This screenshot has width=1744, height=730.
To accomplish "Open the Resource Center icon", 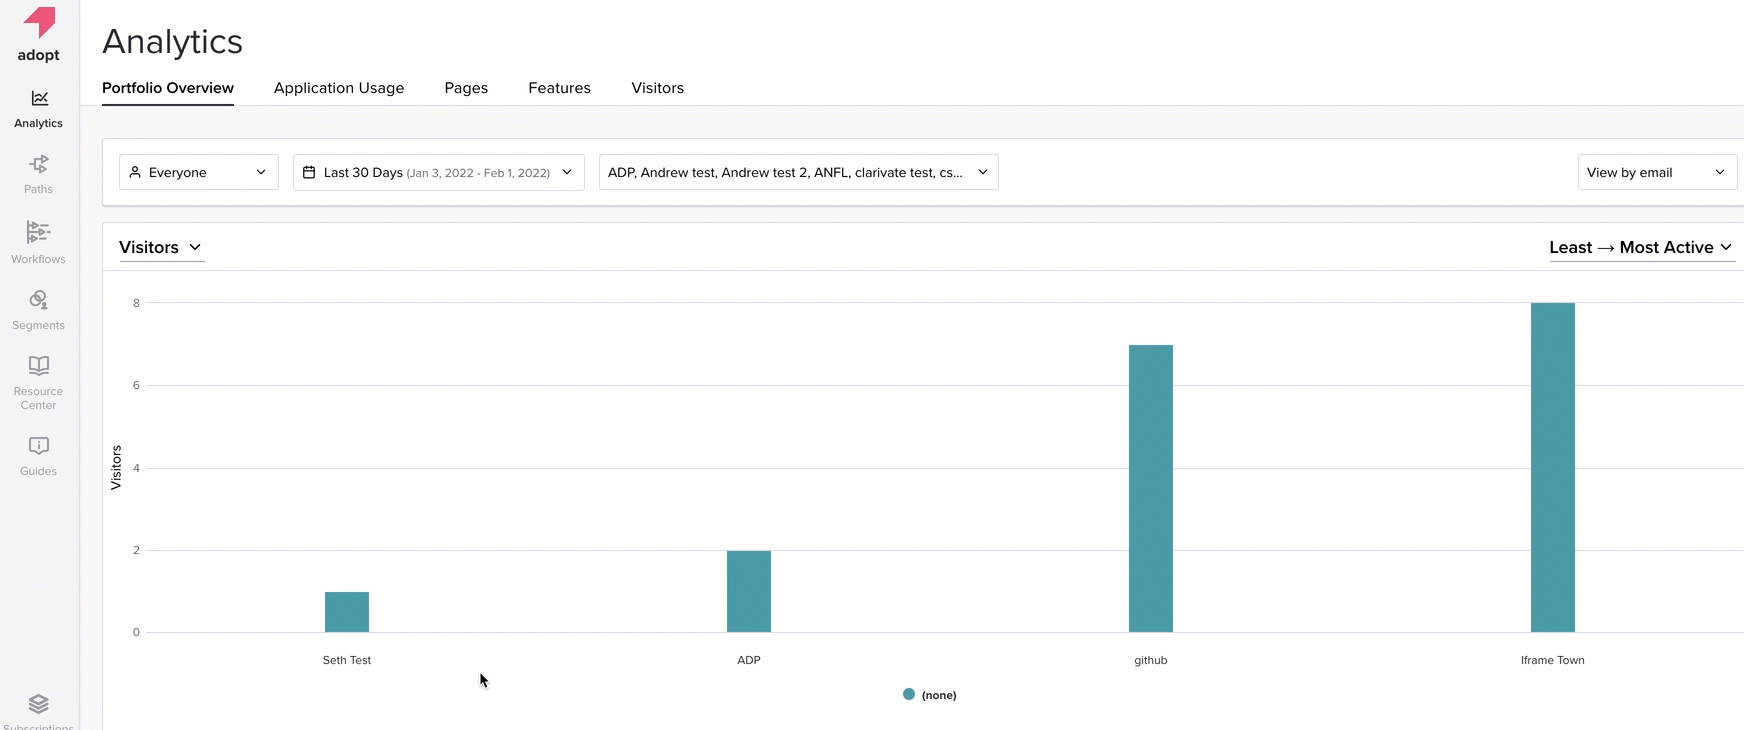I will click(39, 365).
